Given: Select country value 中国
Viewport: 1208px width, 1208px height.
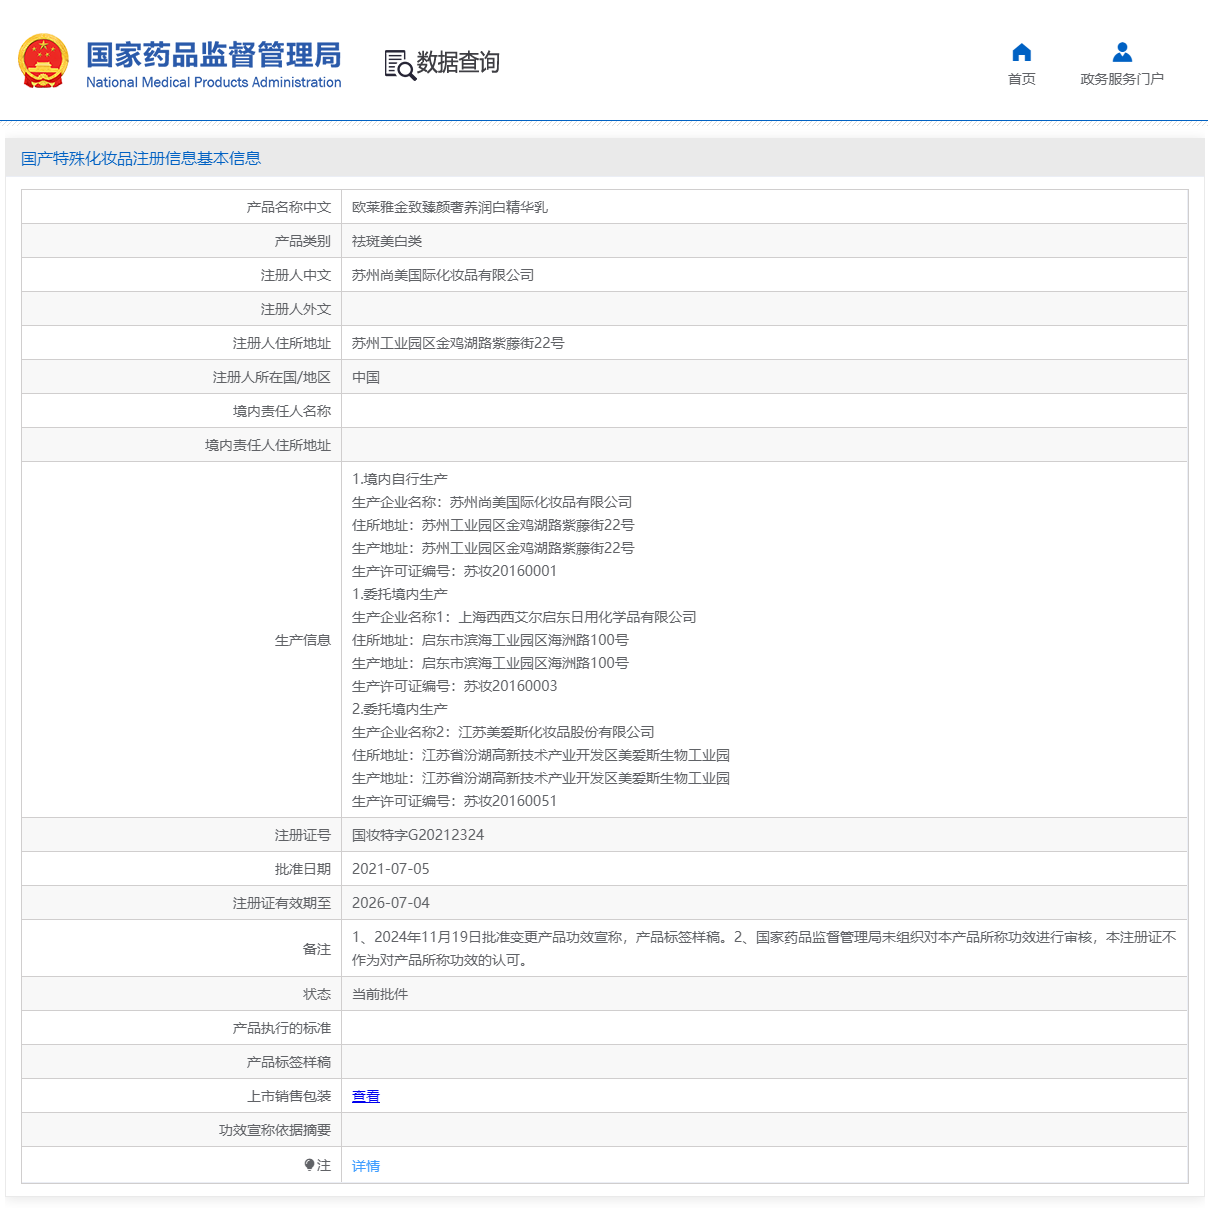Looking at the screenshot, I should coord(366,377).
